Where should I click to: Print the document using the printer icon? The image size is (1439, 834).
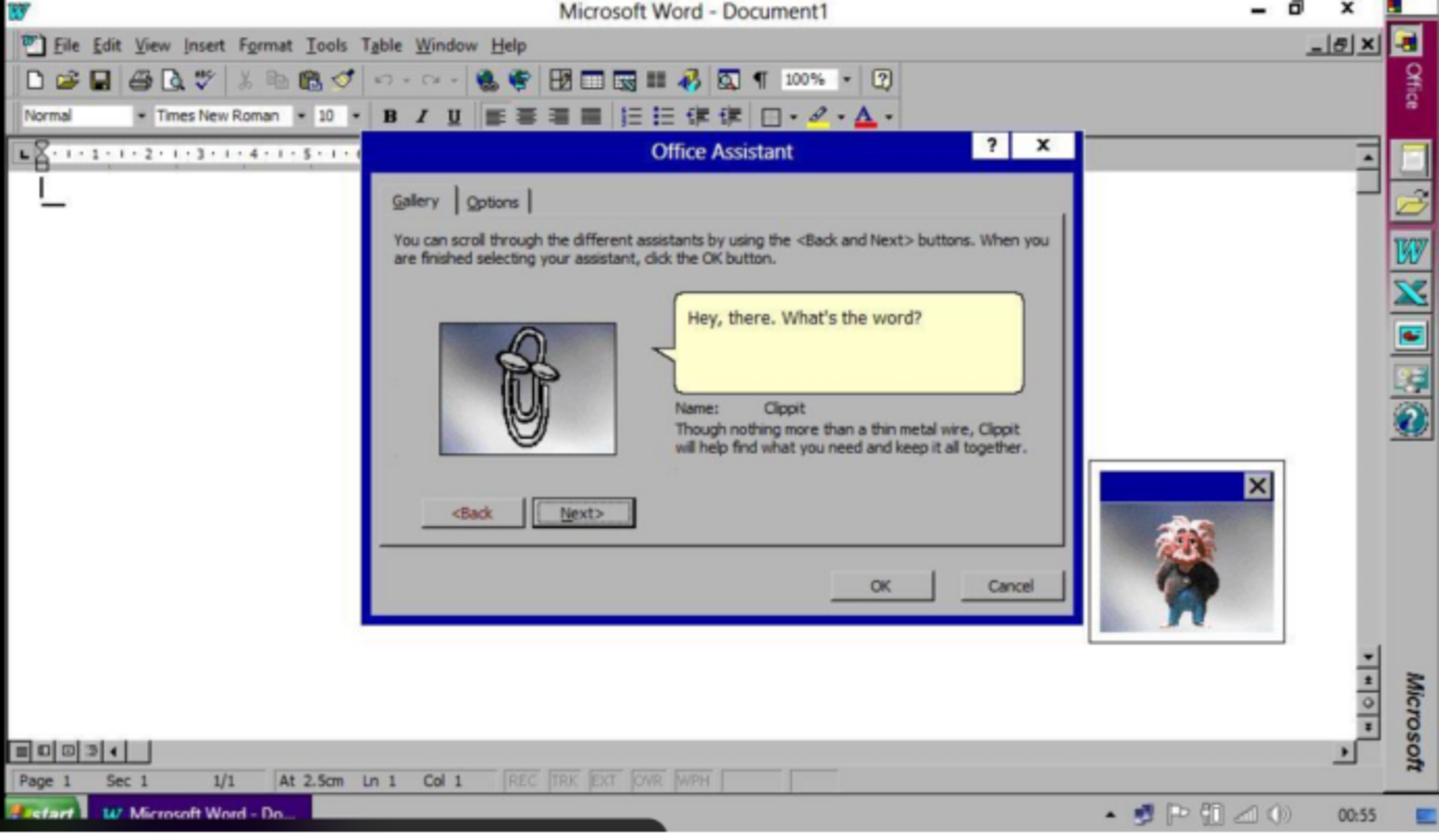pyautogui.click(x=140, y=80)
